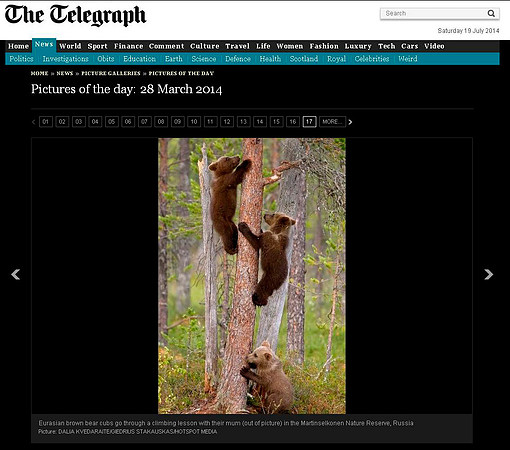This screenshot has height=450, width=510.
Task: Select the current picture 17 button
Action: point(309,122)
